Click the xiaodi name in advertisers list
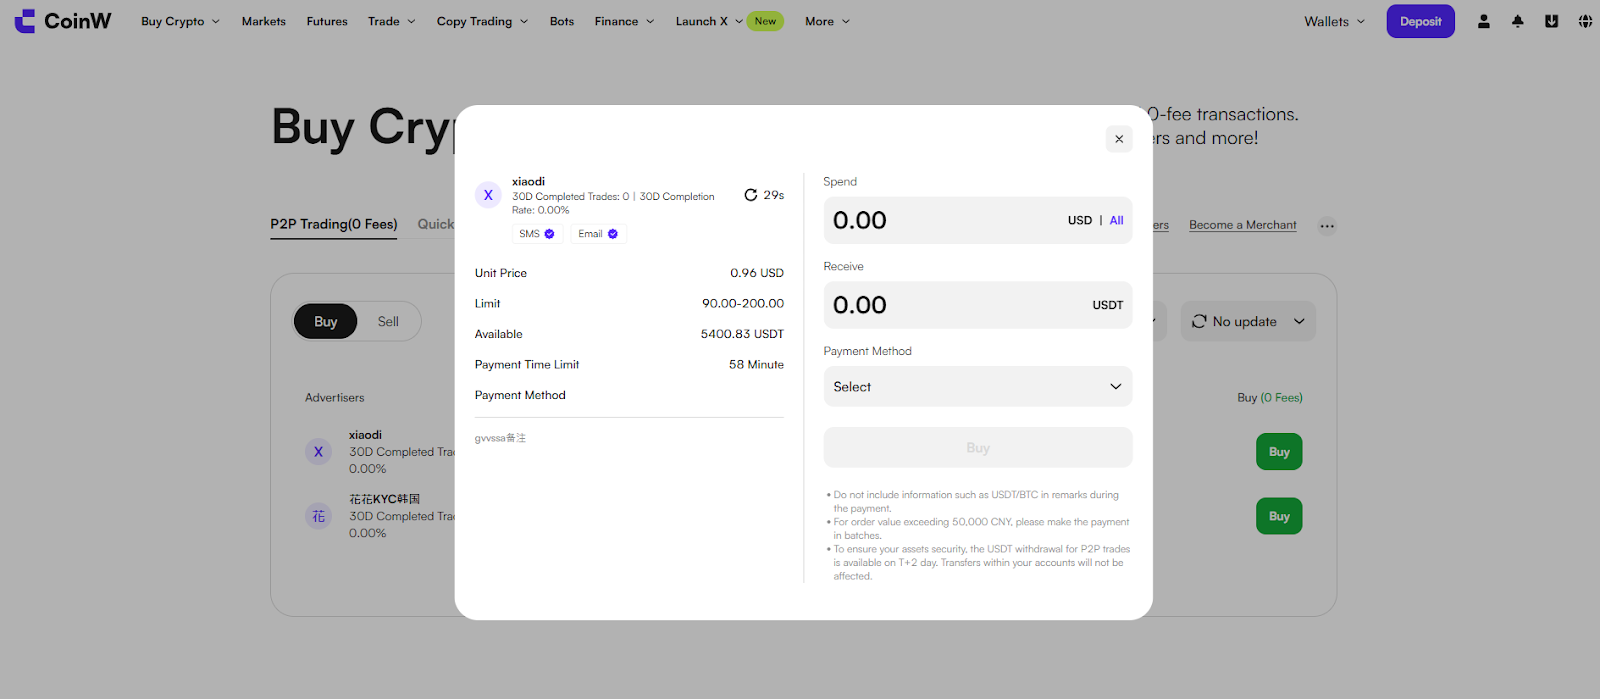 coord(365,435)
